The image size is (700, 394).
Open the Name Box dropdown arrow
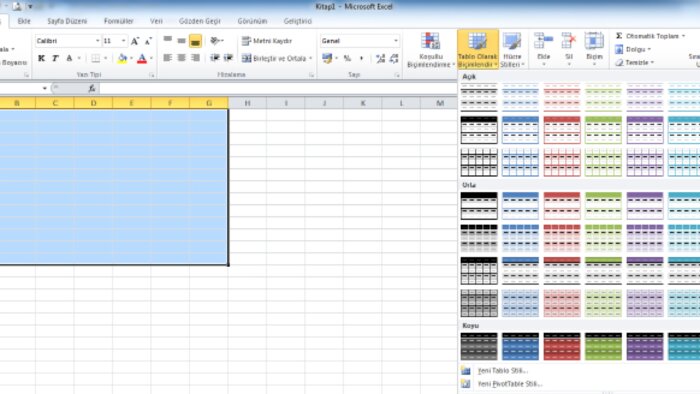click(x=45, y=88)
